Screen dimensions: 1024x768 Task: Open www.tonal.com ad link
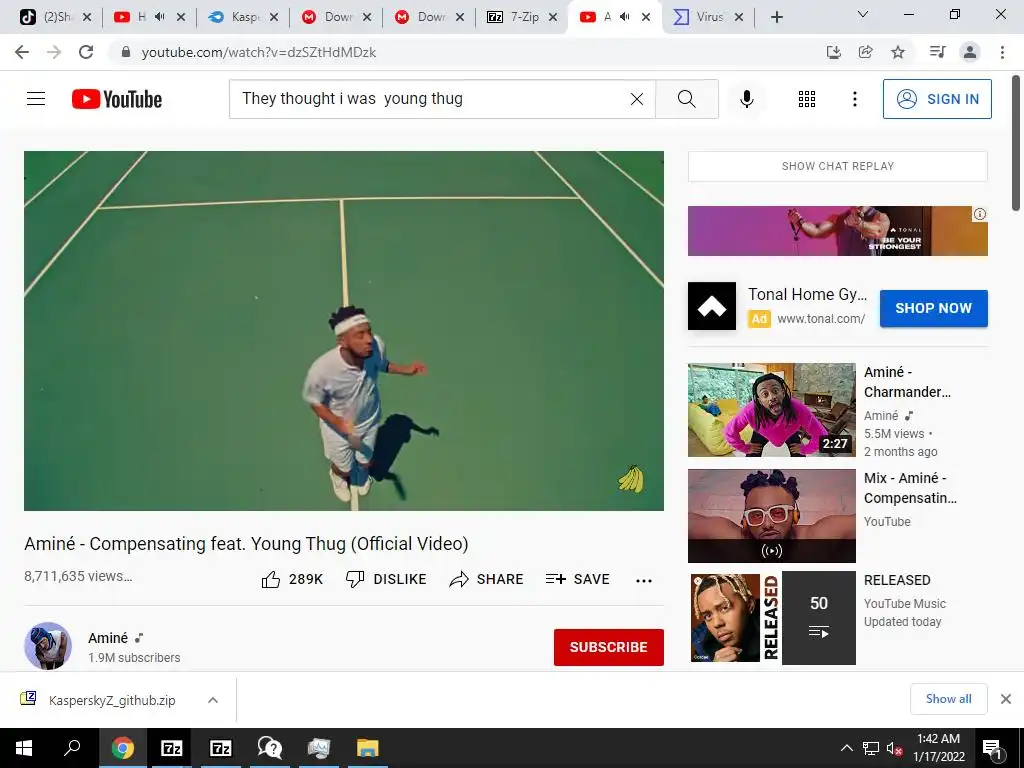[821, 319]
